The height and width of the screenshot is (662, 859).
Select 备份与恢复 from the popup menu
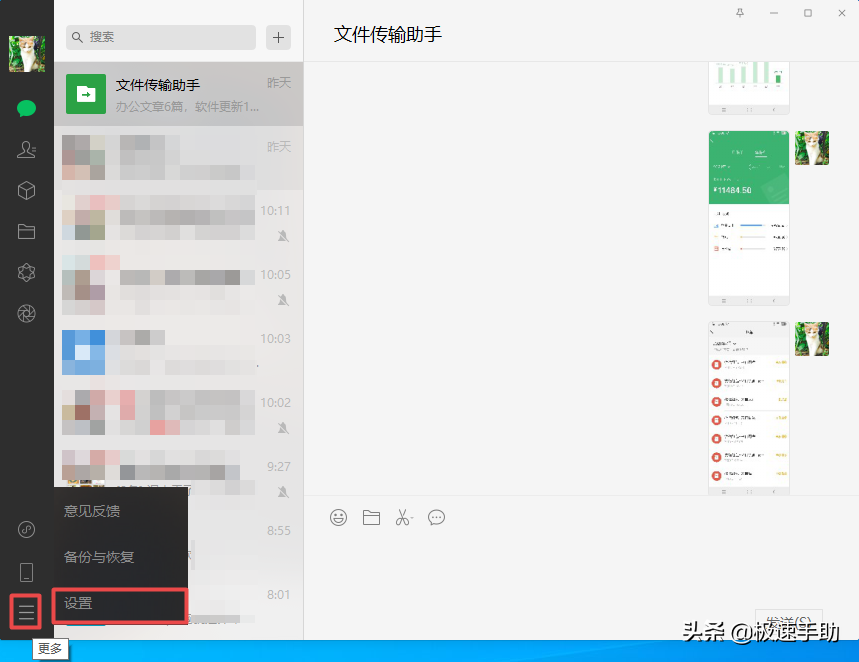[x=100, y=557]
